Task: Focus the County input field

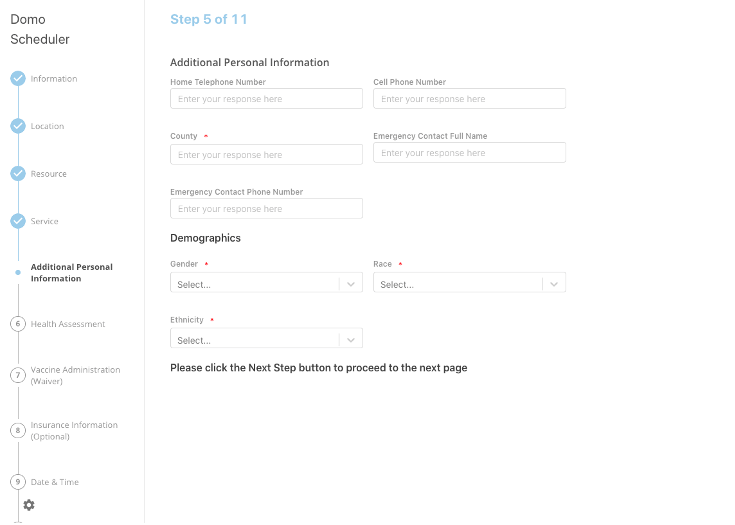Action: click(266, 154)
